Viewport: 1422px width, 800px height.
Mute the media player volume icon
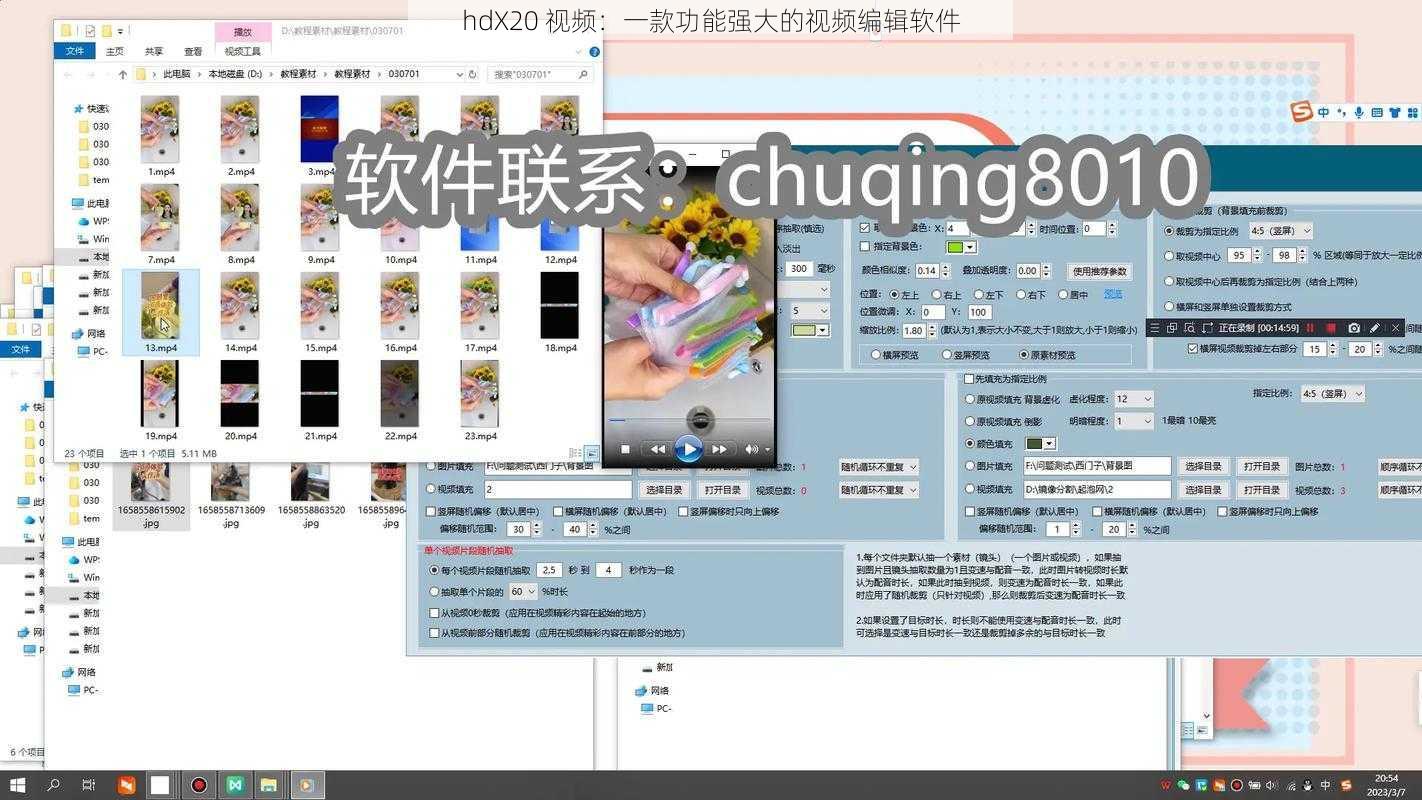pos(751,450)
